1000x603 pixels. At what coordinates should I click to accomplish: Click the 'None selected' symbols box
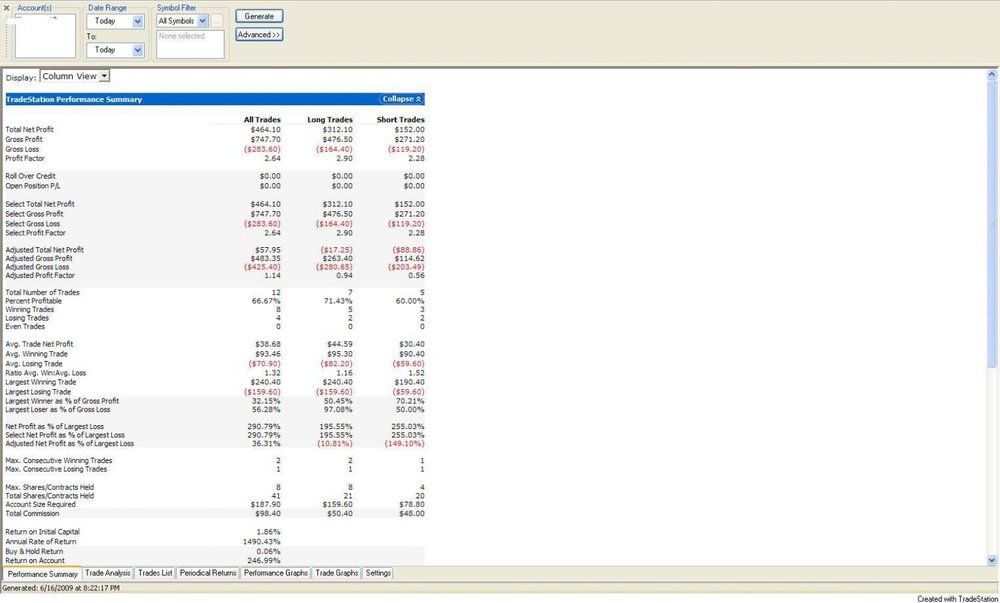pos(190,44)
